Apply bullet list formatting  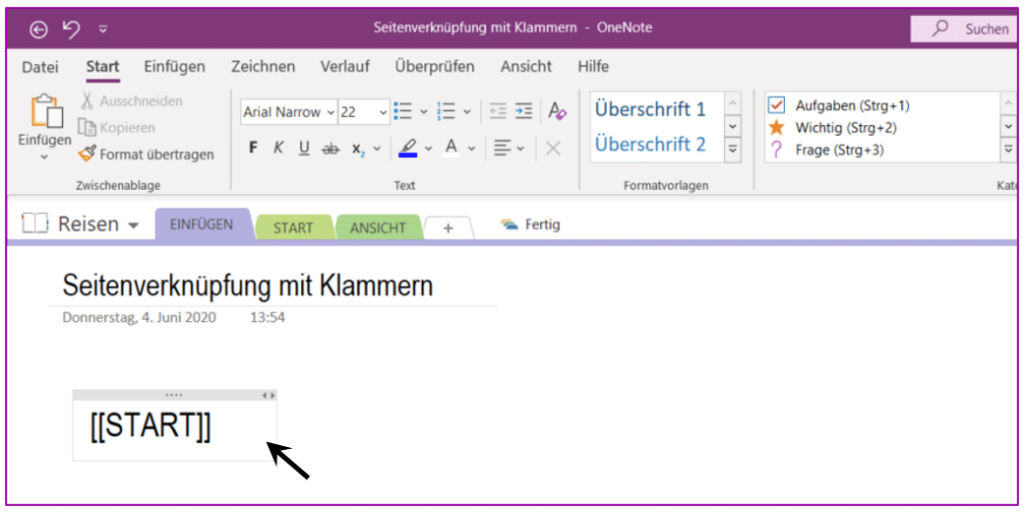coord(403,112)
